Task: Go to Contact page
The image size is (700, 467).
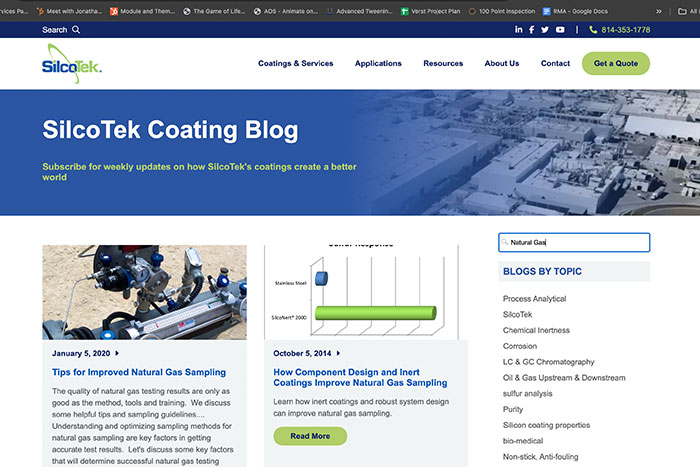Action: pos(555,63)
